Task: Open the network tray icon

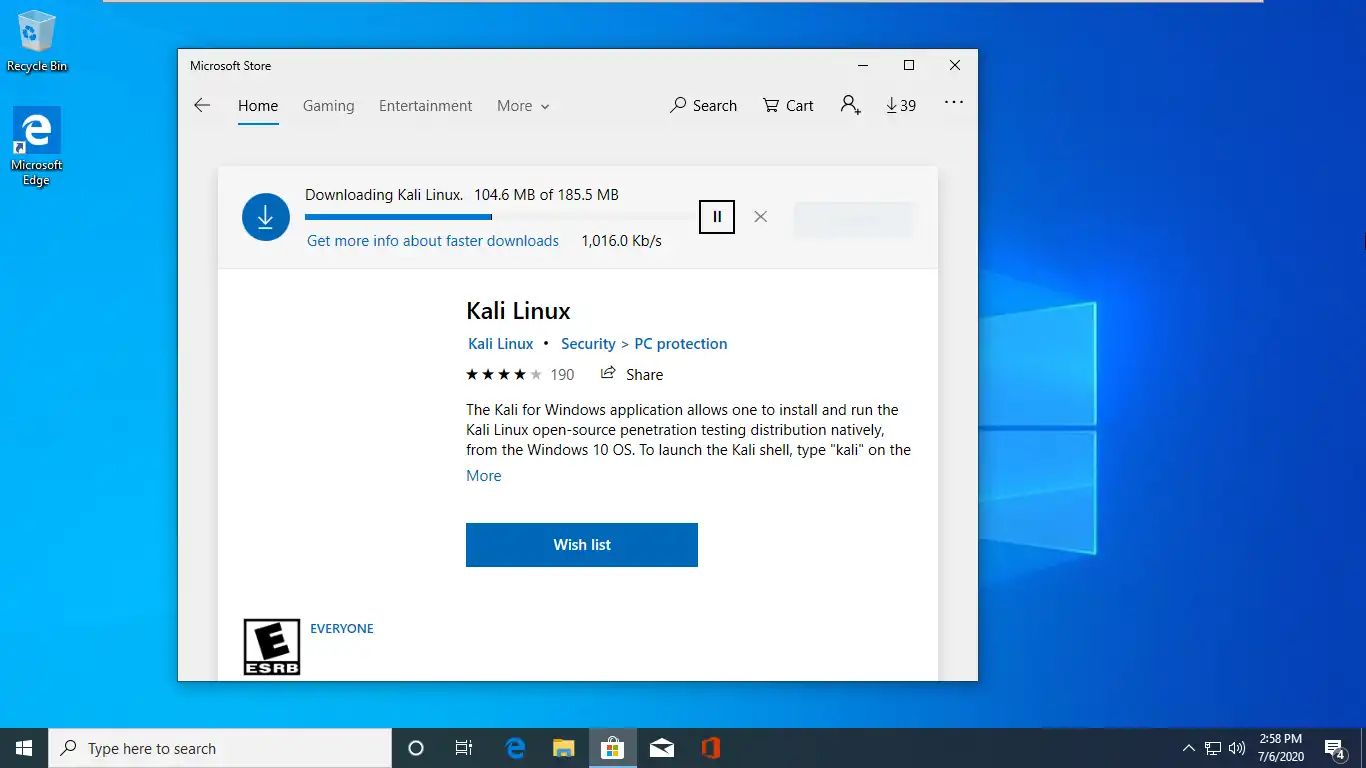Action: [1213, 748]
